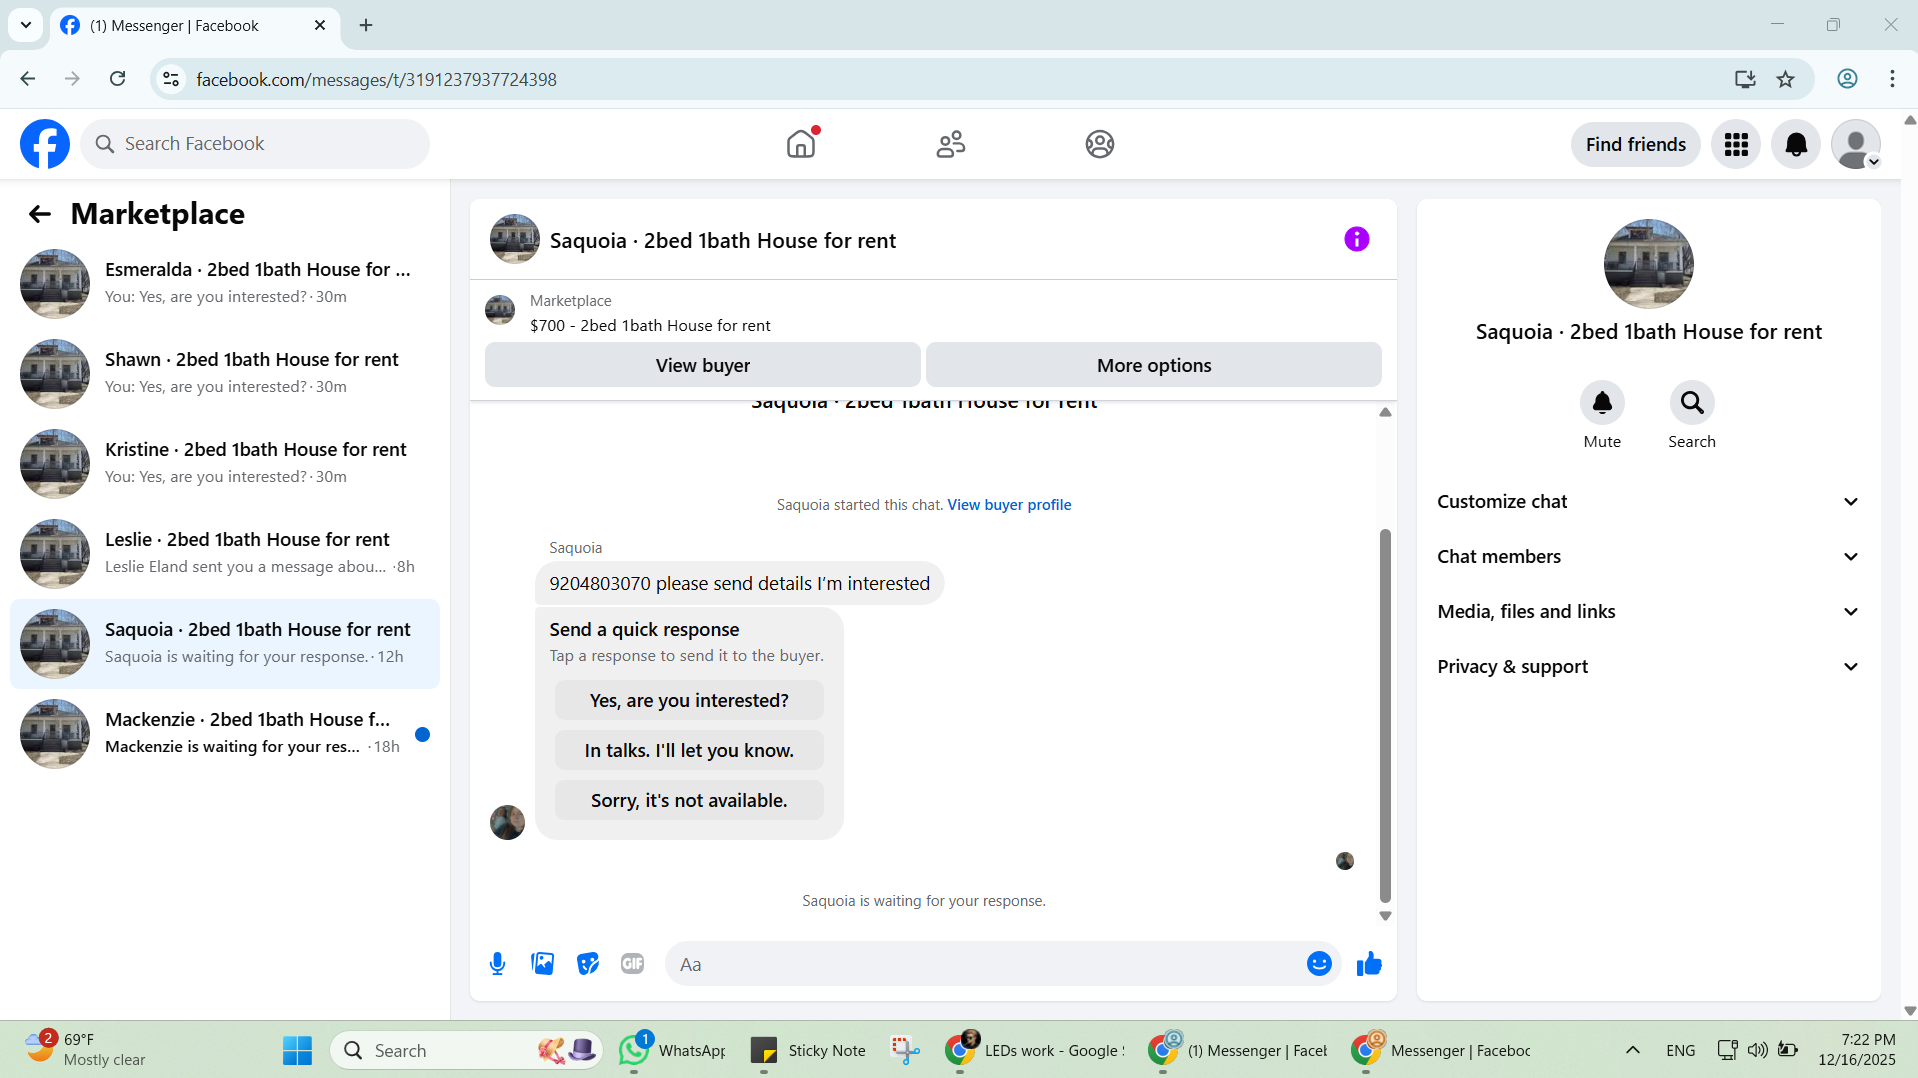The width and height of the screenshot is (1918, 1078).
Task: Open the Facebook home feed icon
Action: tap(801, 144)
